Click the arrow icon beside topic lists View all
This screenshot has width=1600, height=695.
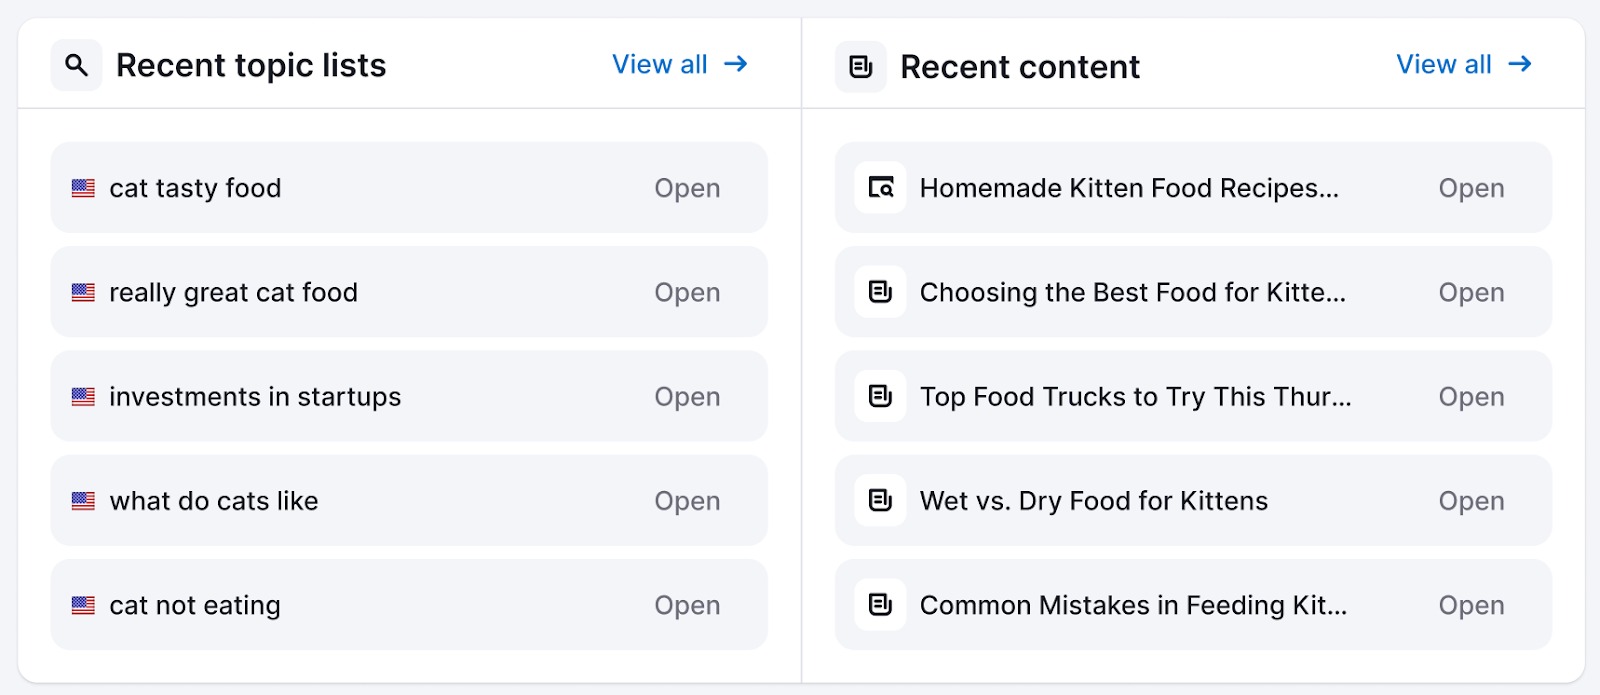737,64
